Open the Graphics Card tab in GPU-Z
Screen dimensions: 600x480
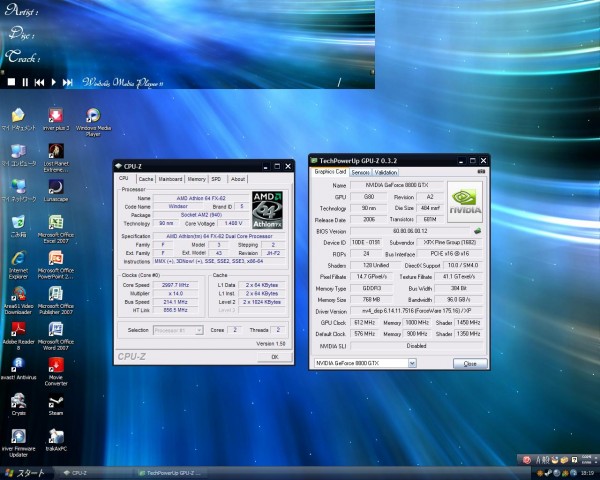coord(330,171)
